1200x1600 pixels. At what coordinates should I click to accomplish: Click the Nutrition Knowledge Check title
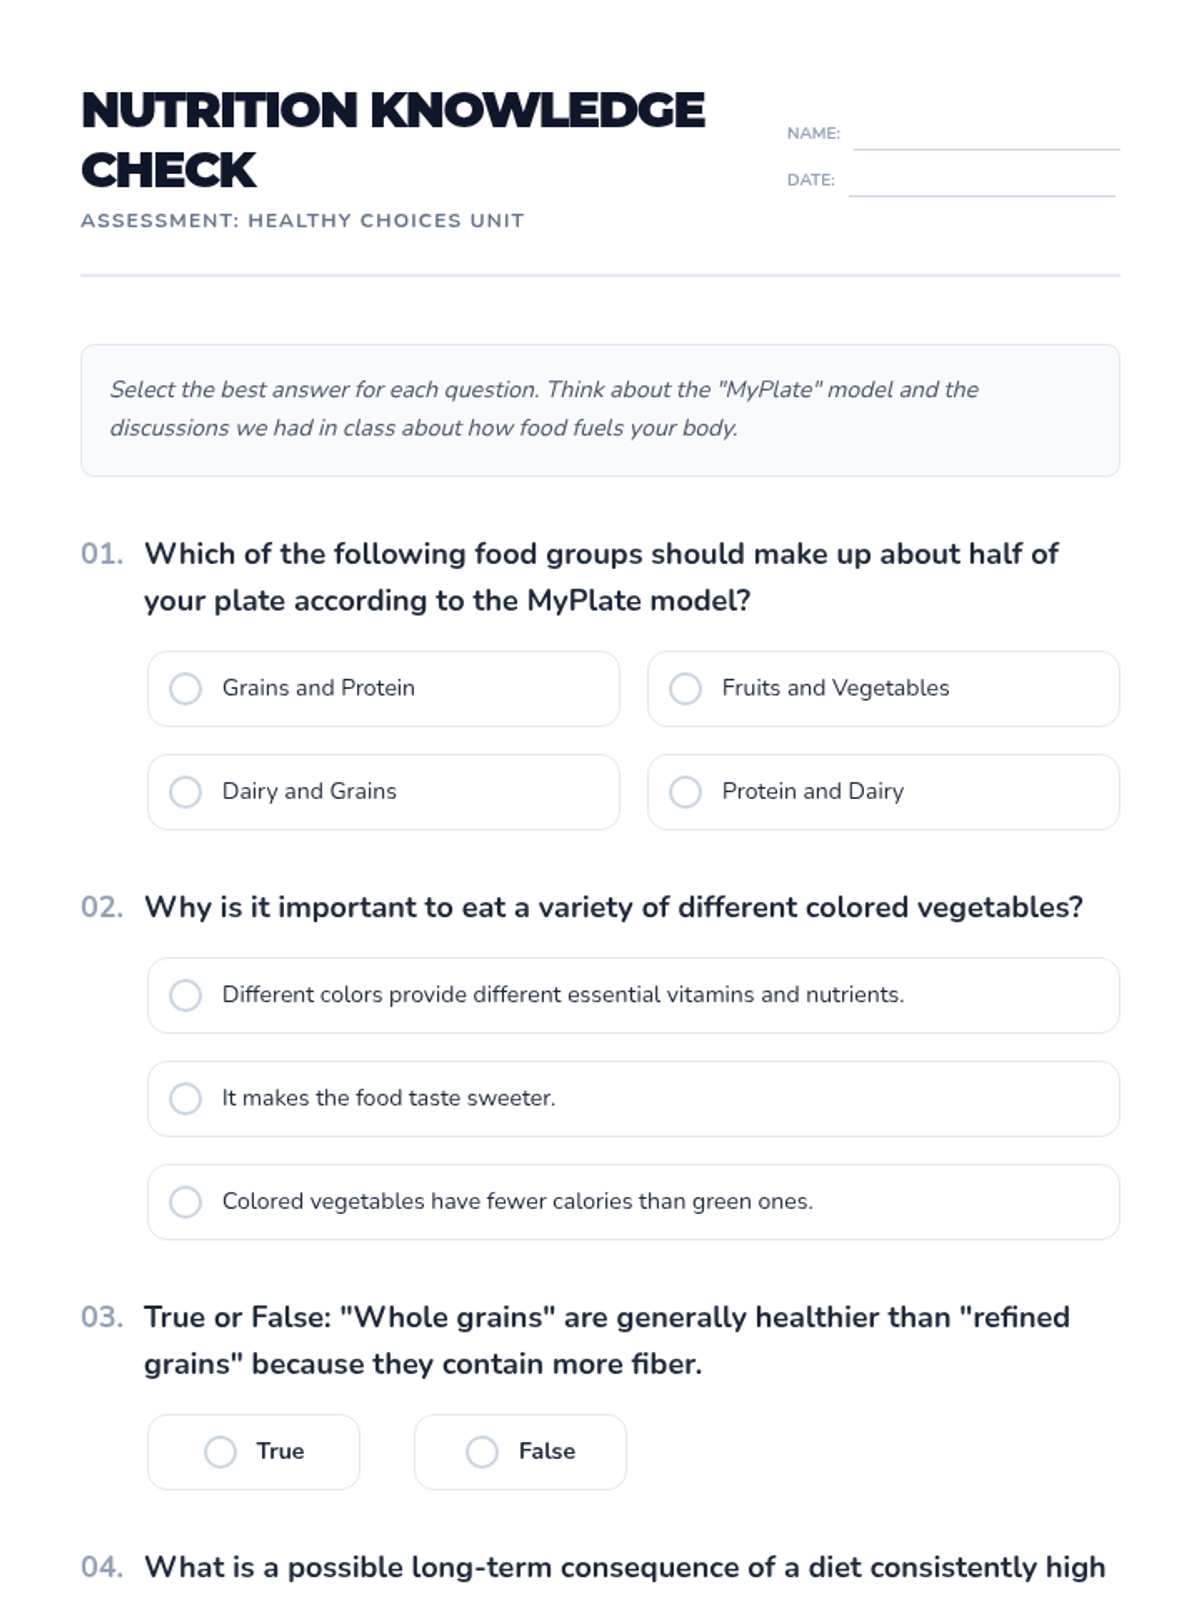393,140
